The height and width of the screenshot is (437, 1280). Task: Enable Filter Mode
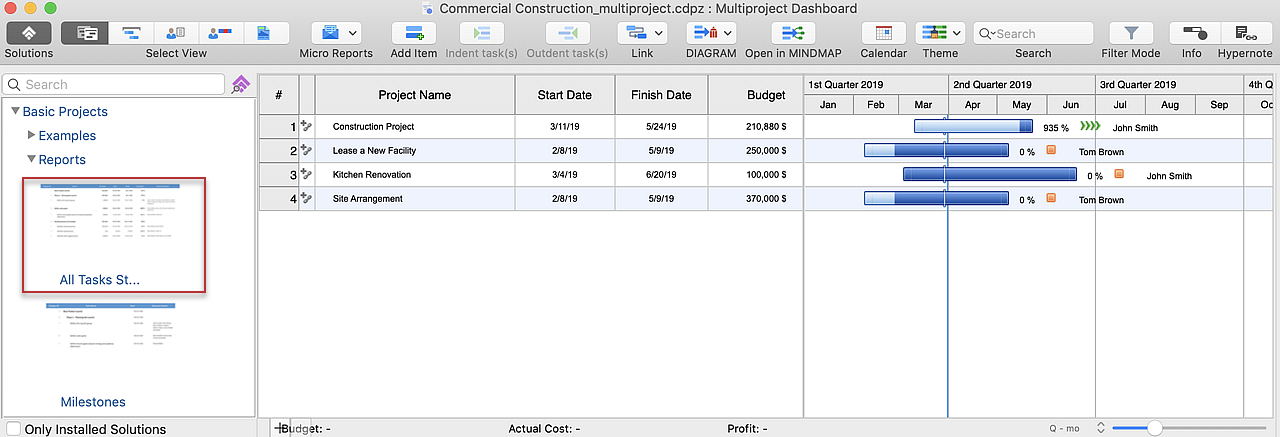1130,33
